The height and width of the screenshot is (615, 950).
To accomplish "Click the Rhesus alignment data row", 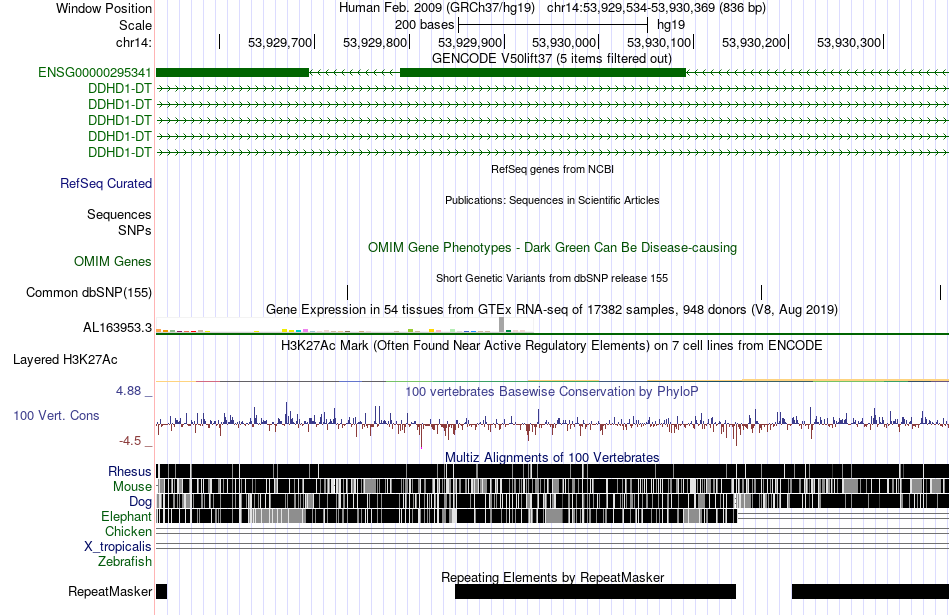I will 553,471.
